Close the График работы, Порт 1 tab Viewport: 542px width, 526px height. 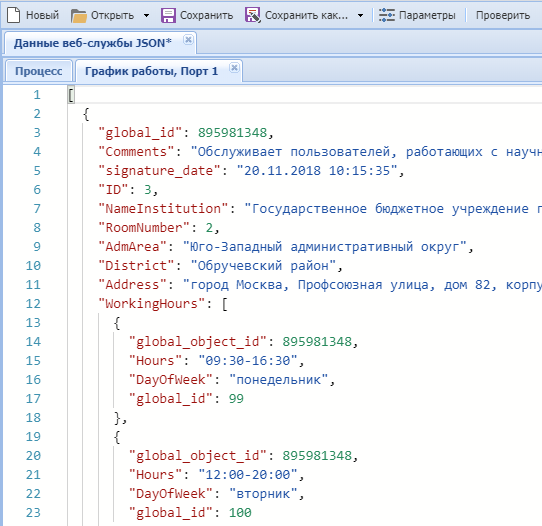pos(234,68)
